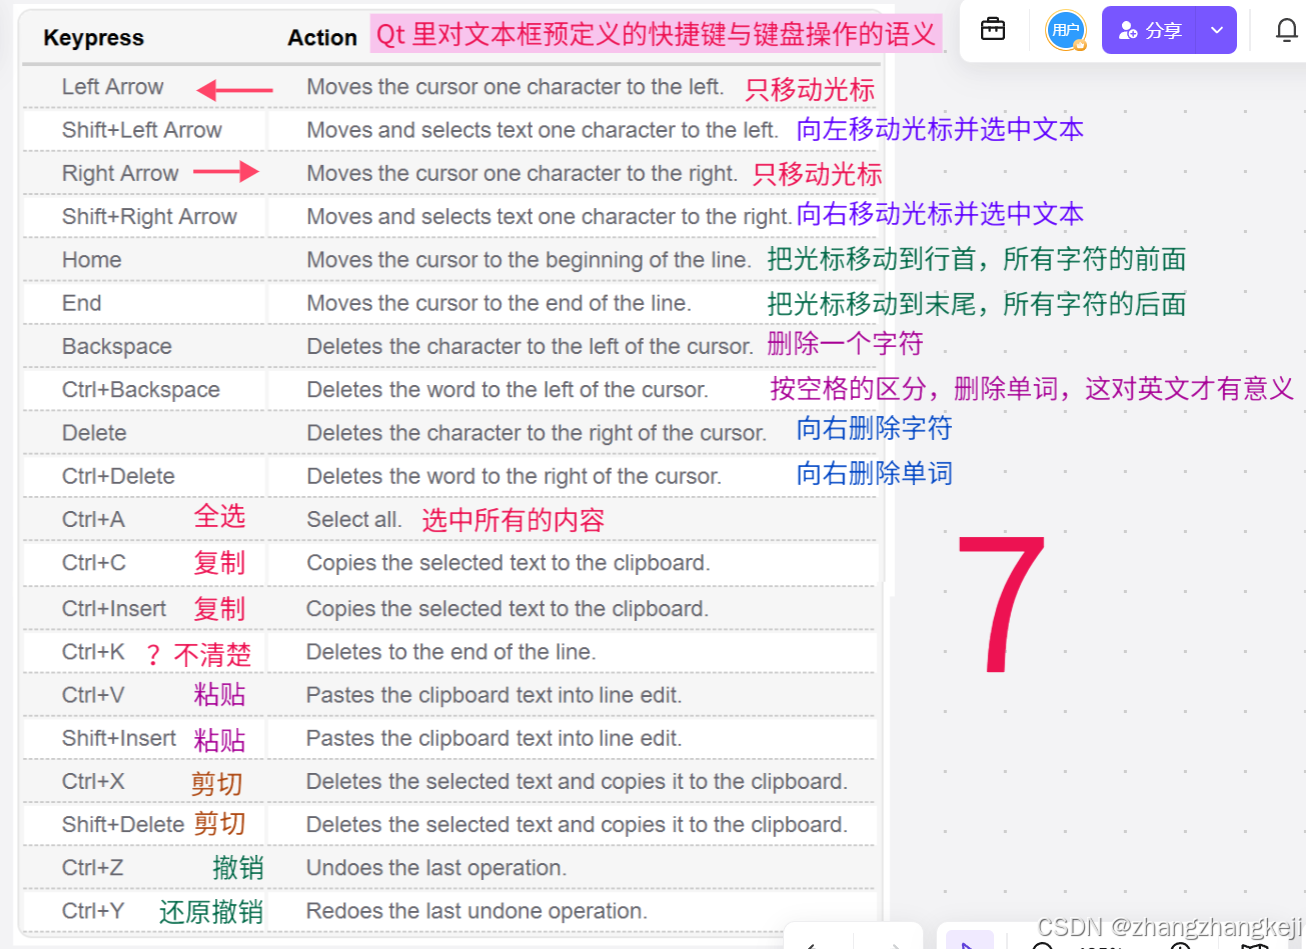Image resolution: width=1306 pixels, height=949 pixels.
Task: Click the 'Ctrl+K' keypress cell
Action: [x=93, y=652]
